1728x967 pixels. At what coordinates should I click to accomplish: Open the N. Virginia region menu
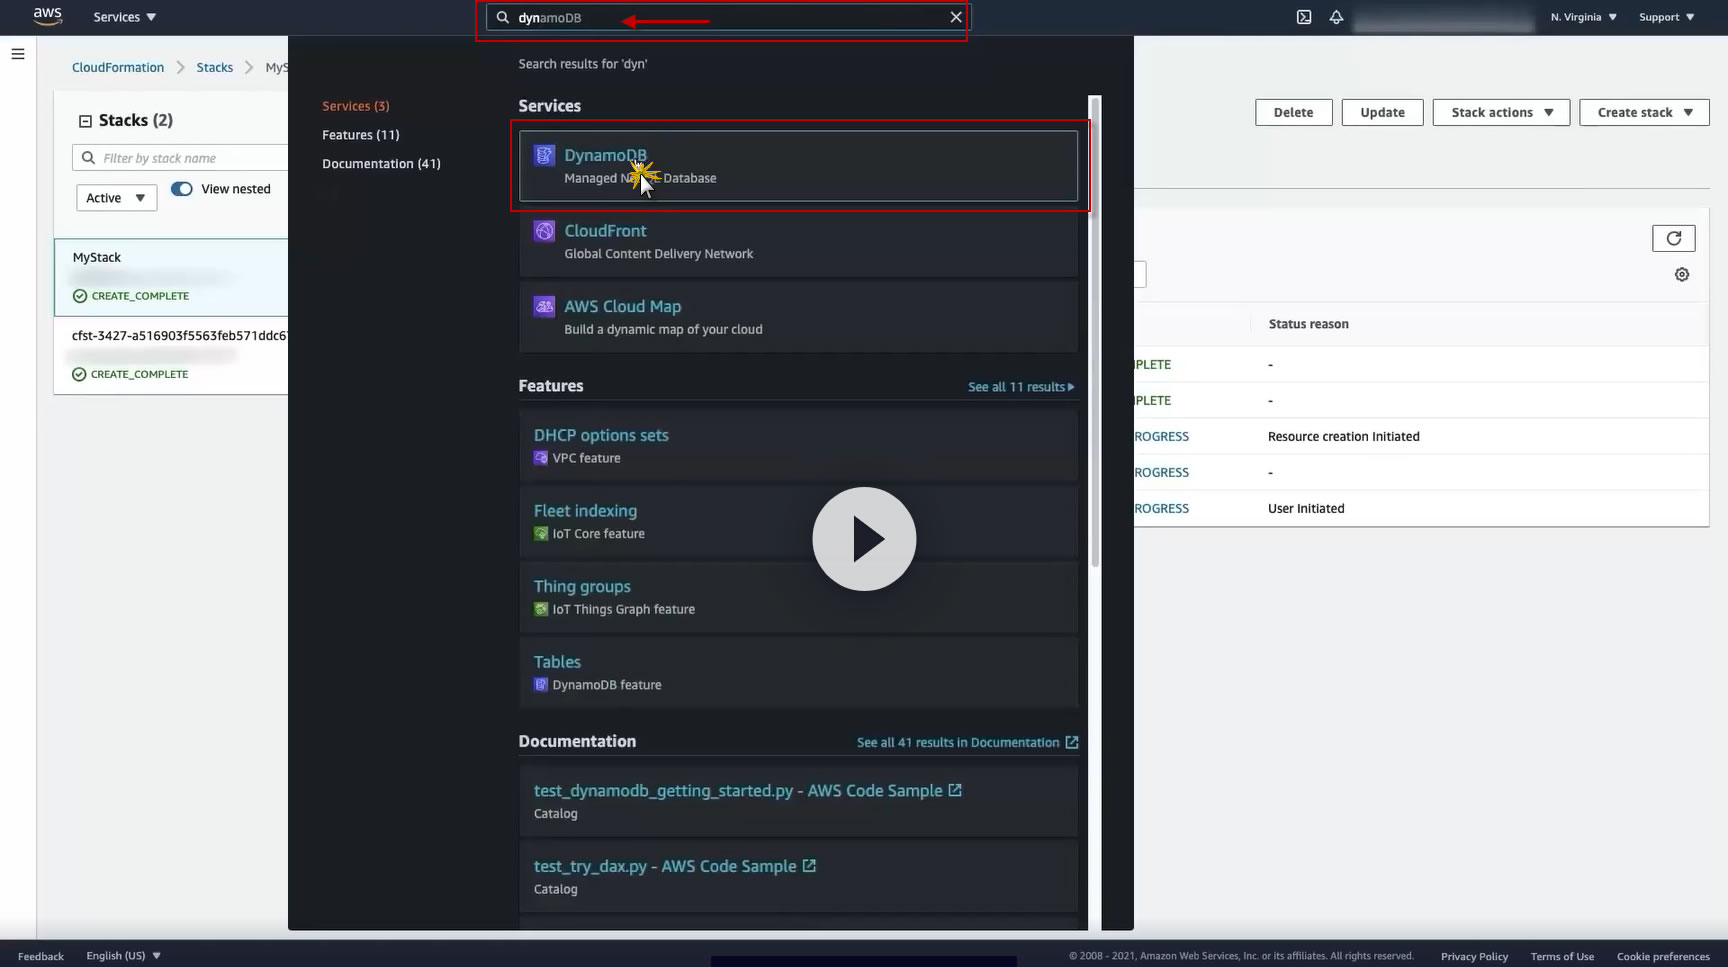point(1583,17)
